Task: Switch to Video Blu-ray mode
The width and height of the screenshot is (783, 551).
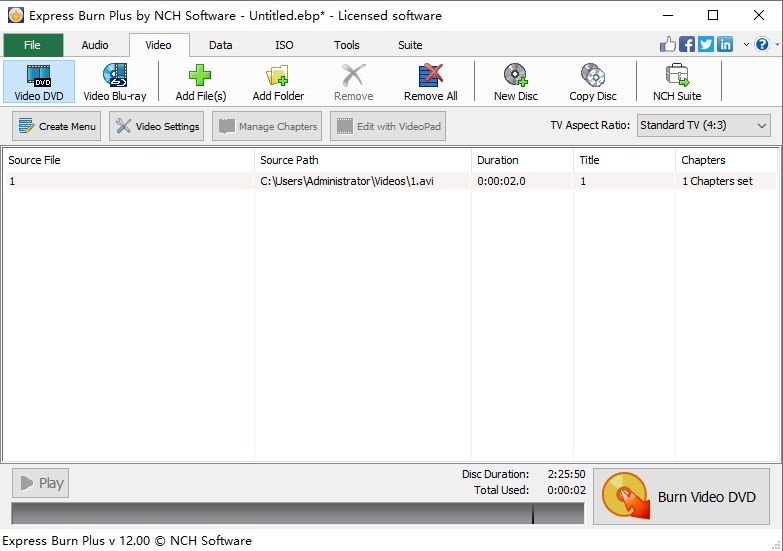Action: 115,82
